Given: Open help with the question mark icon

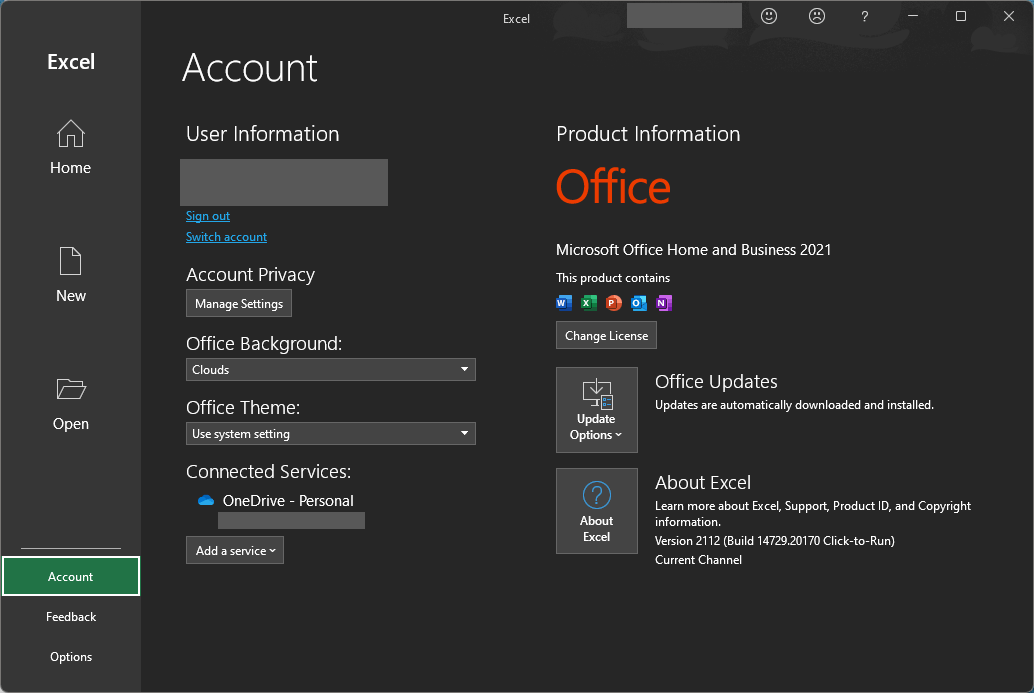Looking at the screenshot, I should point(865,16).
